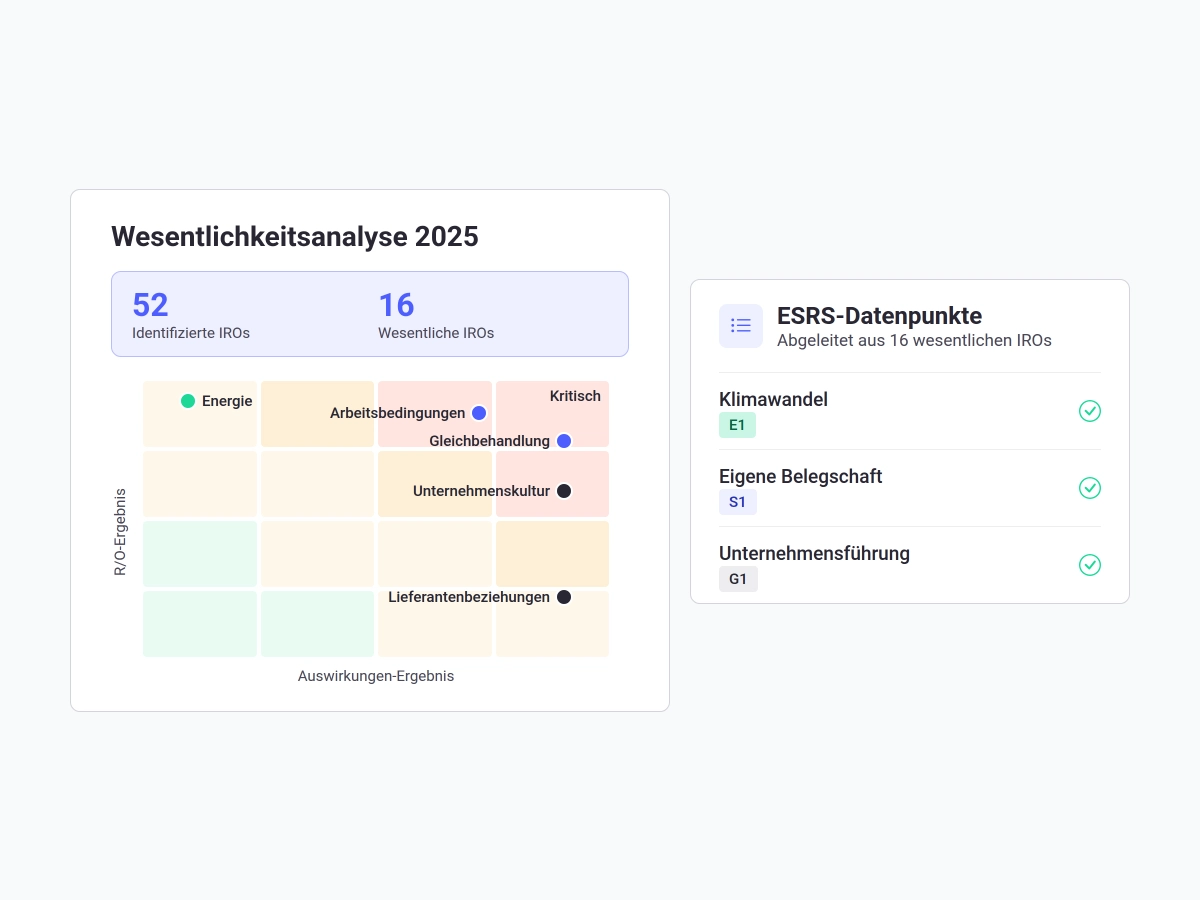Click the Identifizierte IROs label
This screenshot has height=900, width=1200.
pyautogui.click(x=191, y=333)
